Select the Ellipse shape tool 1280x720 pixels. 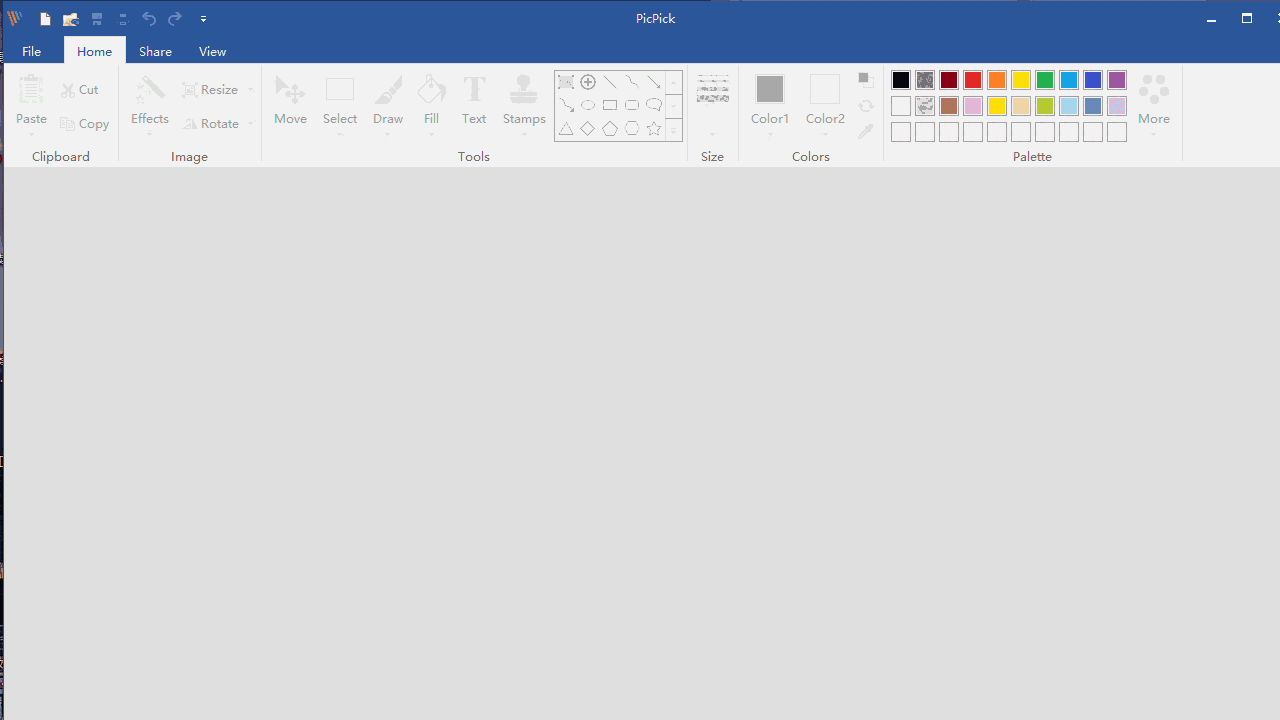[588, 105]
